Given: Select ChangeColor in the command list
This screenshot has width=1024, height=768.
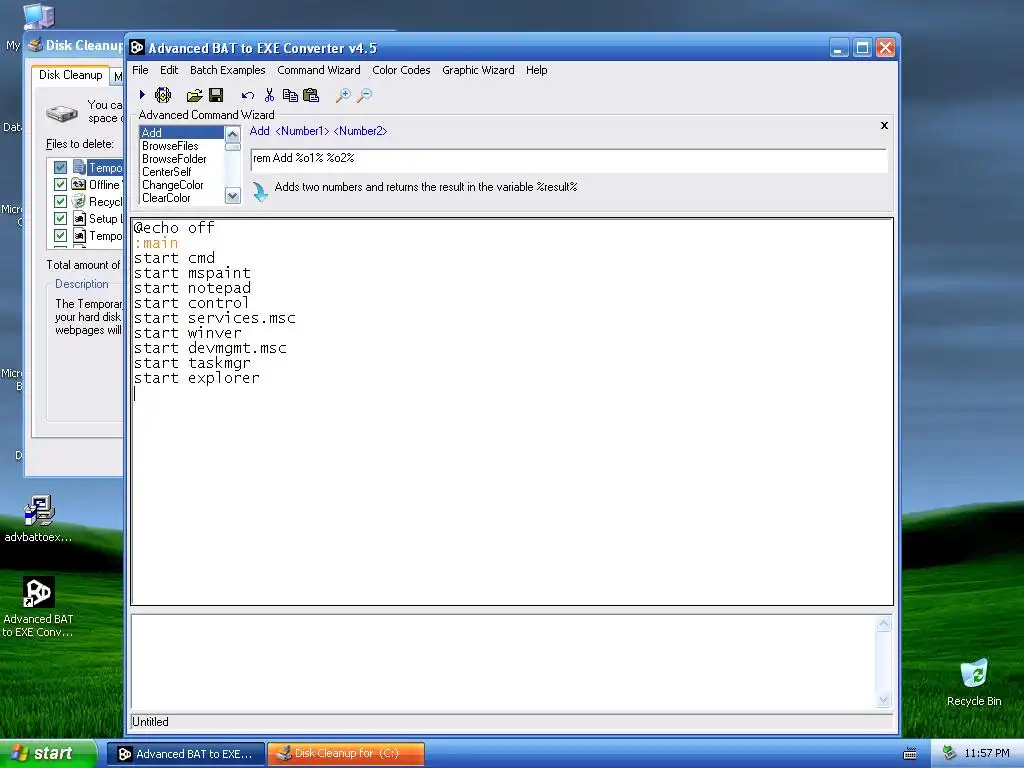Looking at the screenshot, I should [x=182, y=185].
